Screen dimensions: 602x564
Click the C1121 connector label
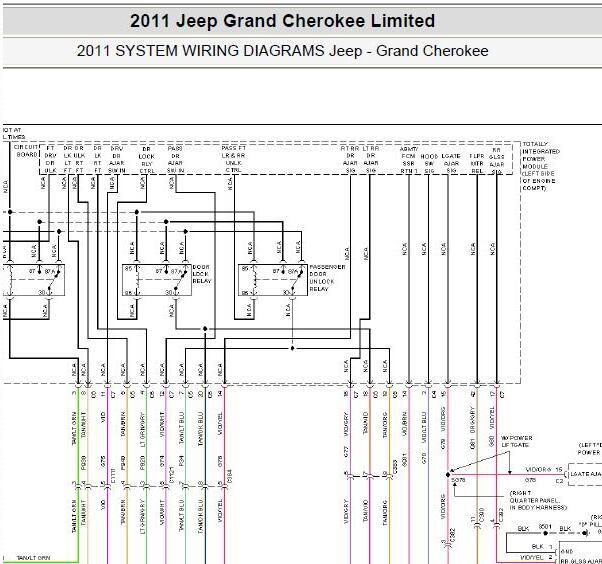pyautogui.click(x=172, y=475)
